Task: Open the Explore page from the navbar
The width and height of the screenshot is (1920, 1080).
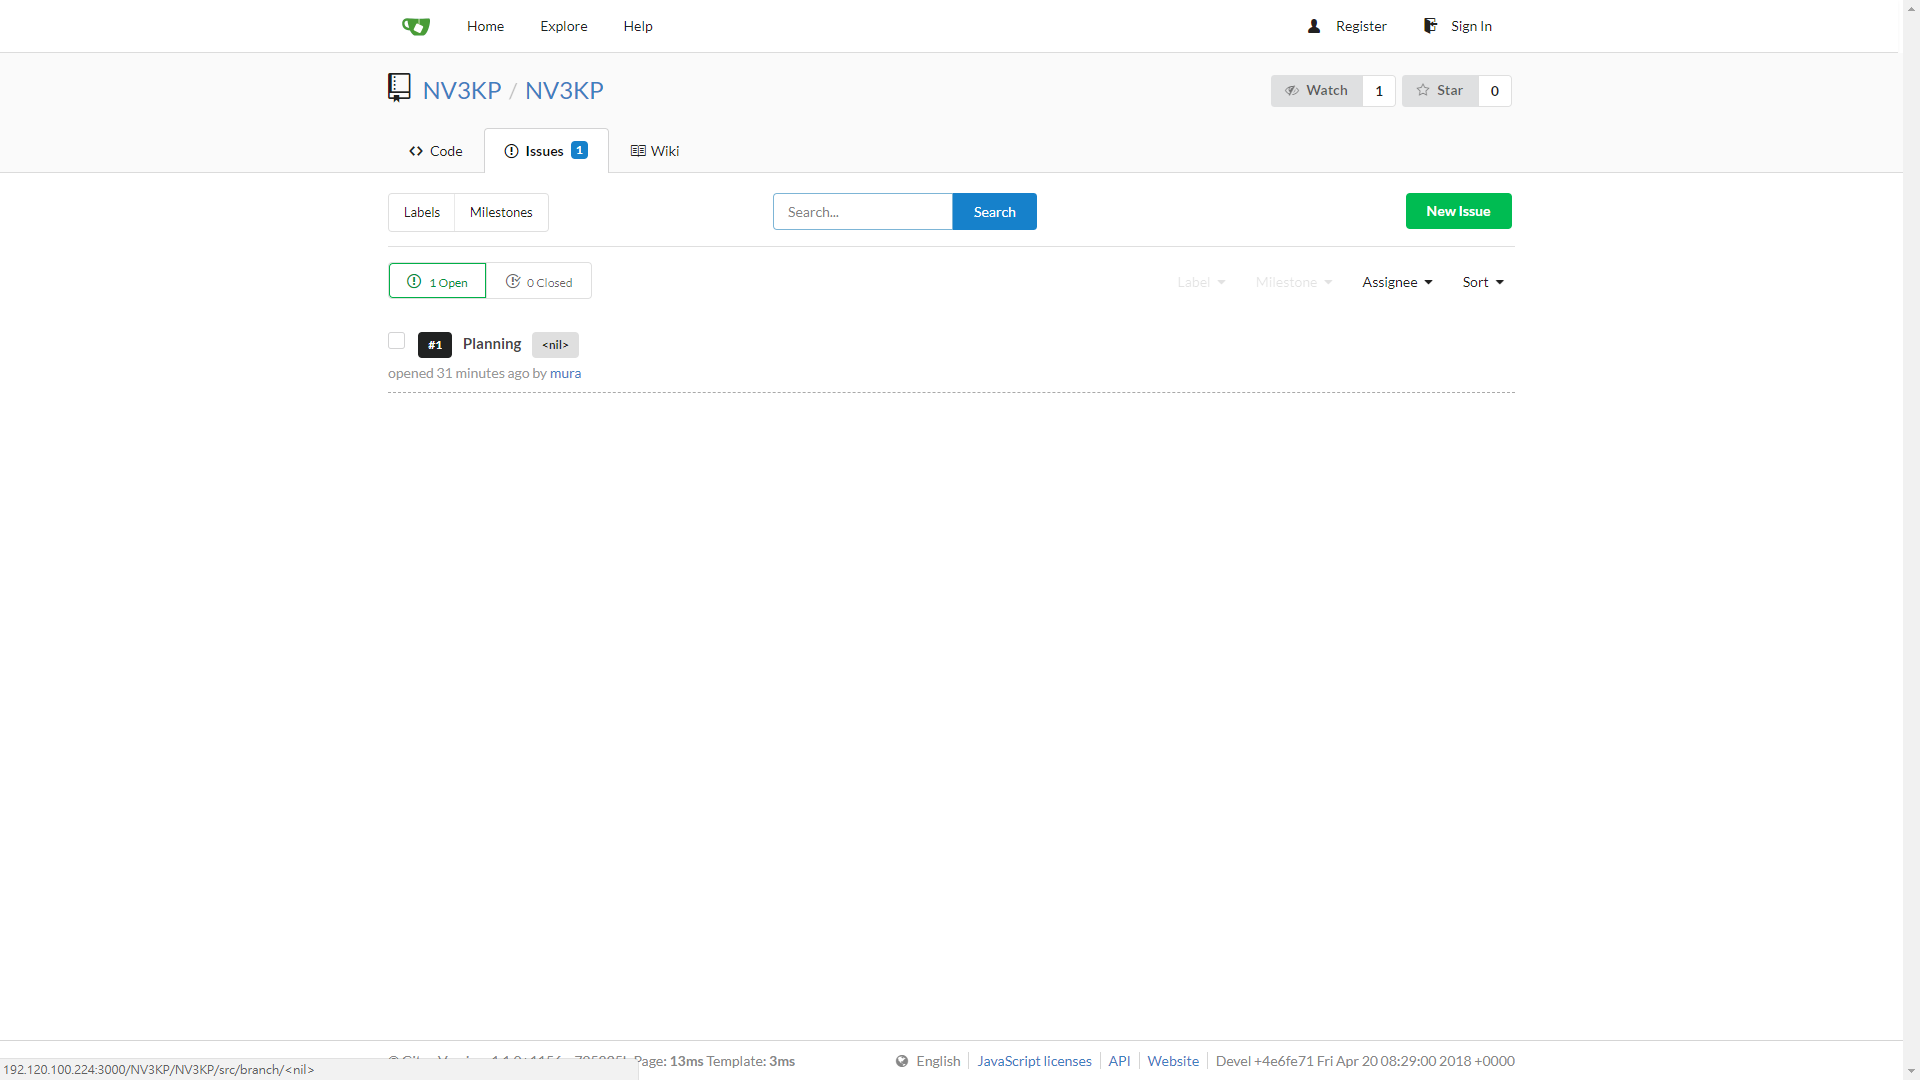Action: 563,26
